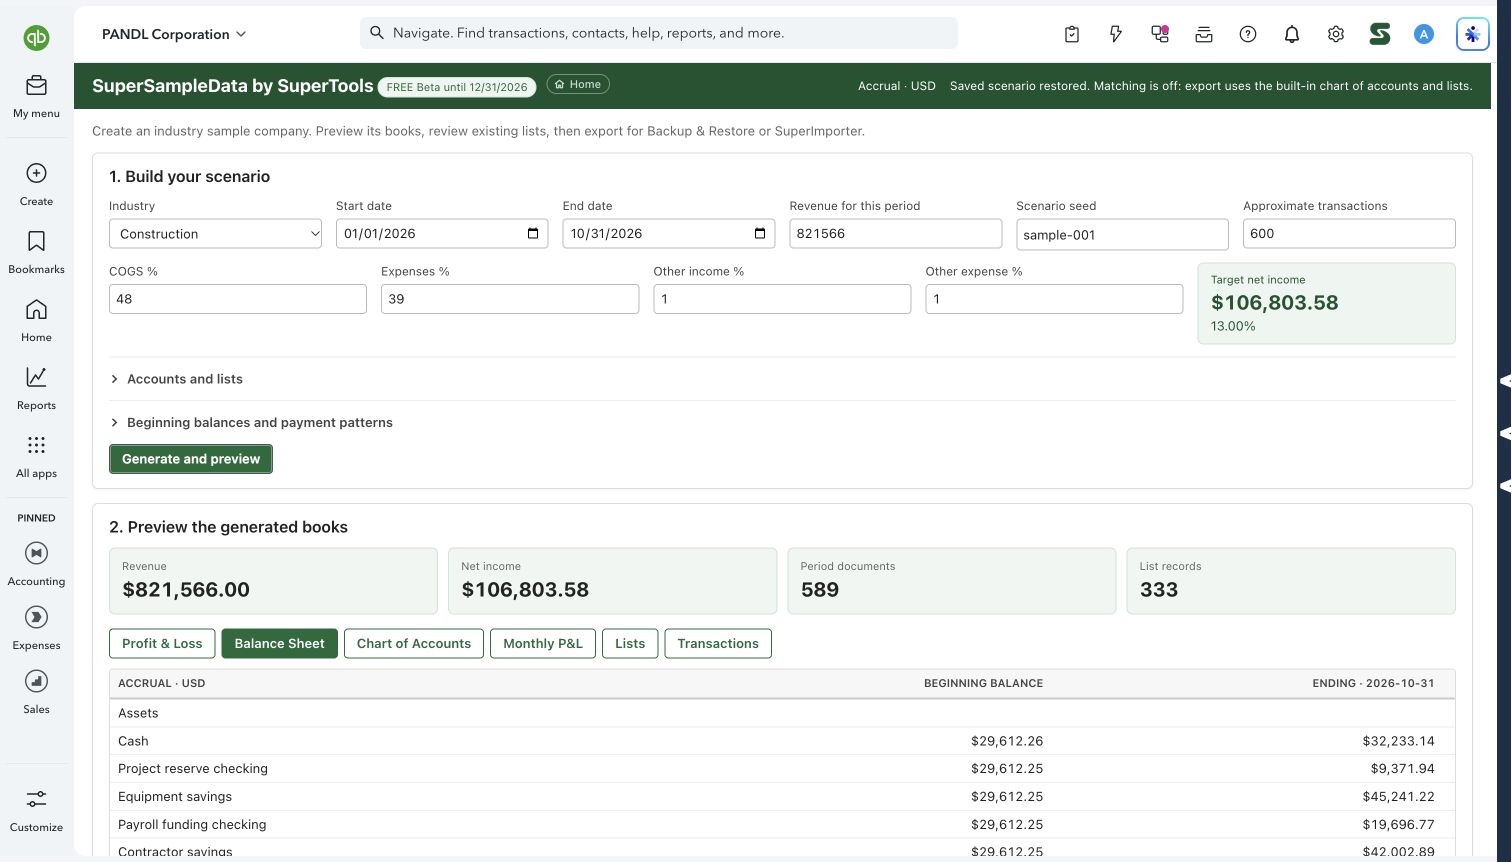The image size is (1512, 862).
Task: Open All apps grid icon
Action: [36, 445]
